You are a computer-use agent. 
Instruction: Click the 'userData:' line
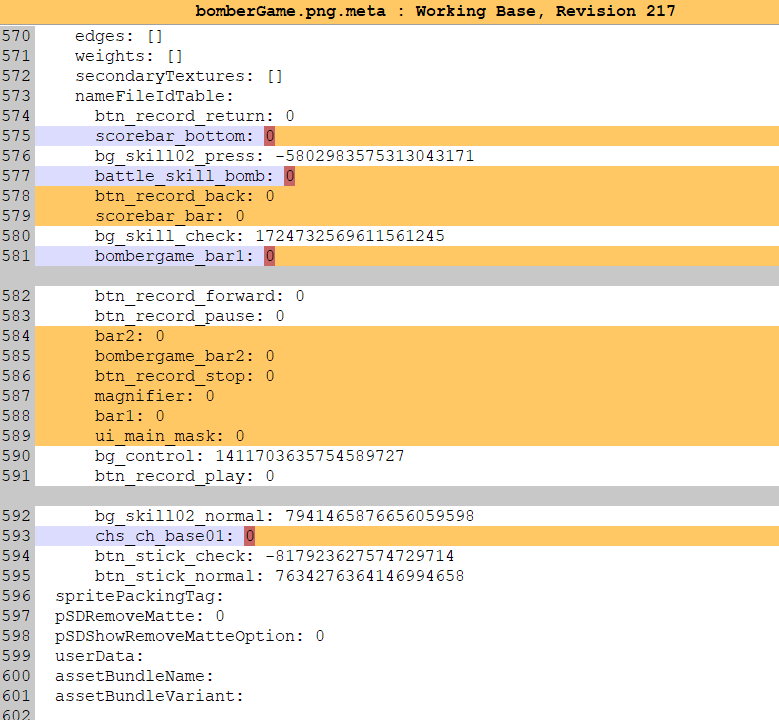[x=99, y=656]
